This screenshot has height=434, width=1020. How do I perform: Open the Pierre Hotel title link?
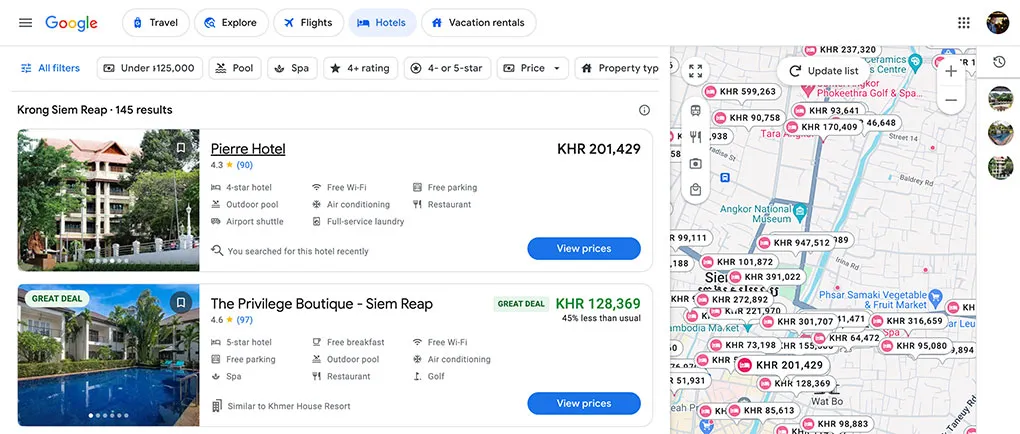(248, 149)
